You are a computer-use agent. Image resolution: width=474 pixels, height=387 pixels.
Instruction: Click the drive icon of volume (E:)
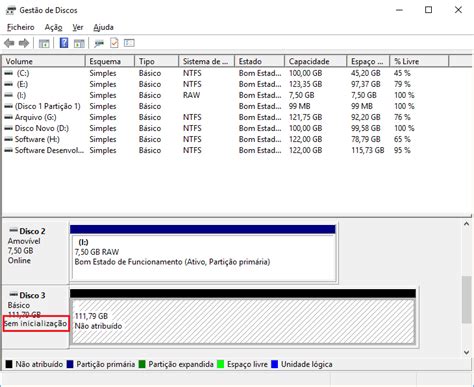click(x=8, y=84)
